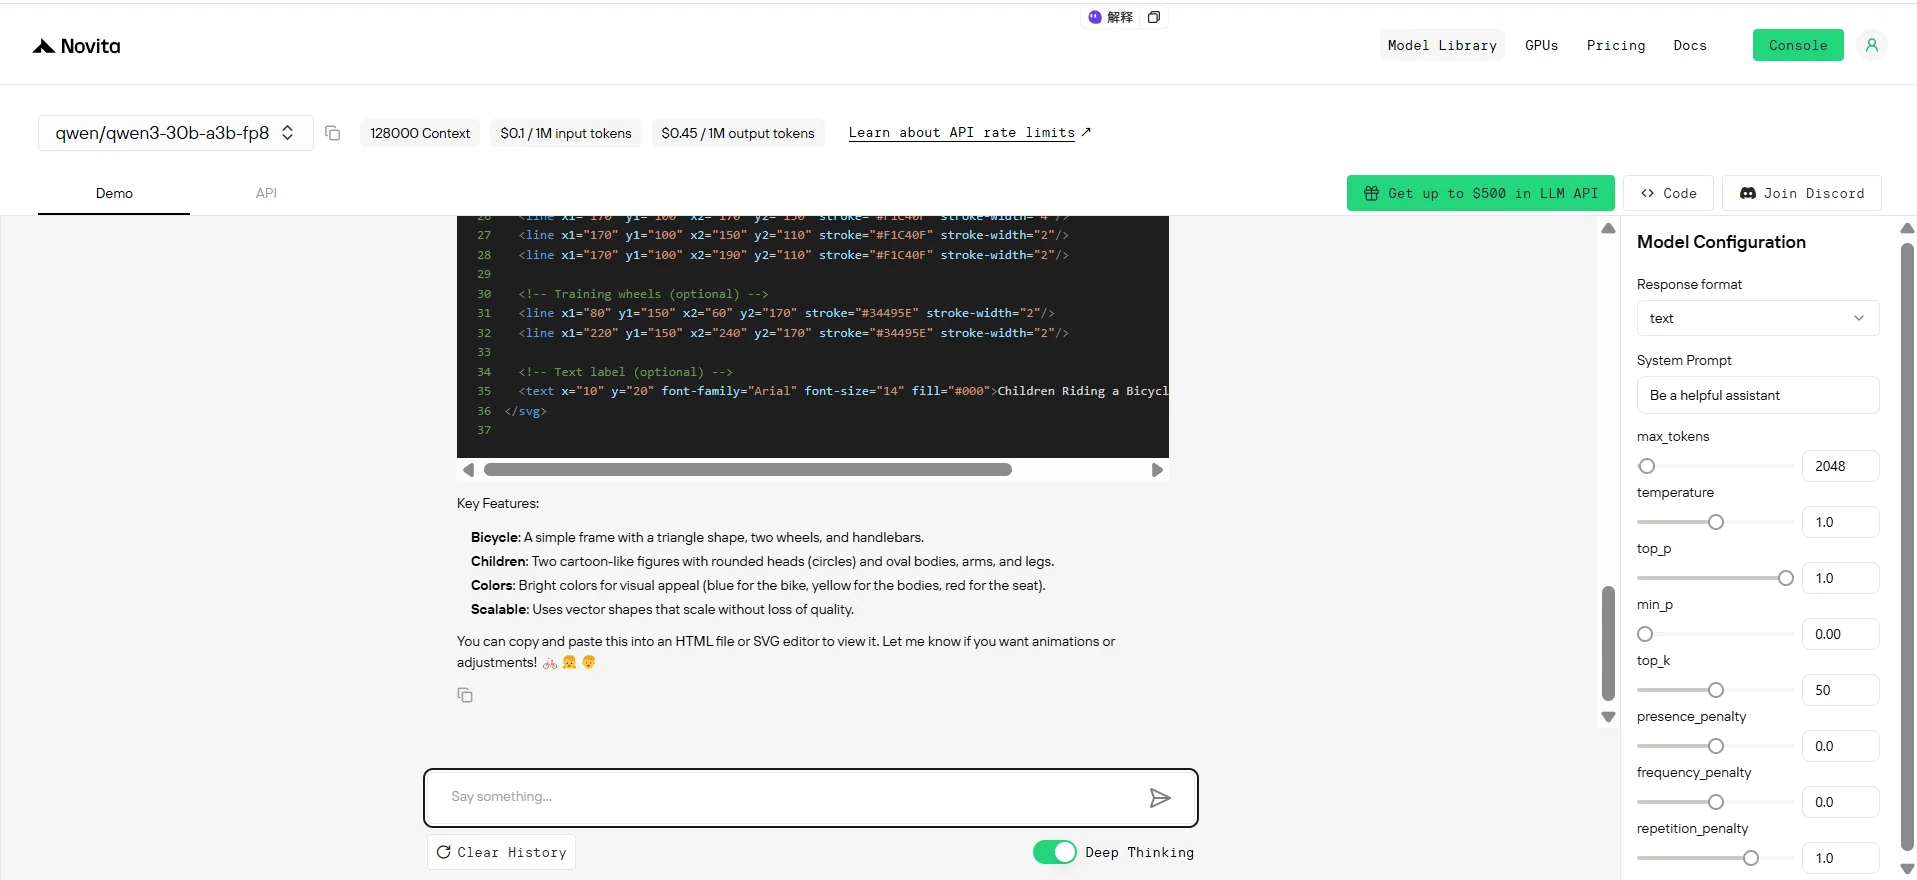
Task: Click the min_p slider handle
Action: tap(1645, 634)
